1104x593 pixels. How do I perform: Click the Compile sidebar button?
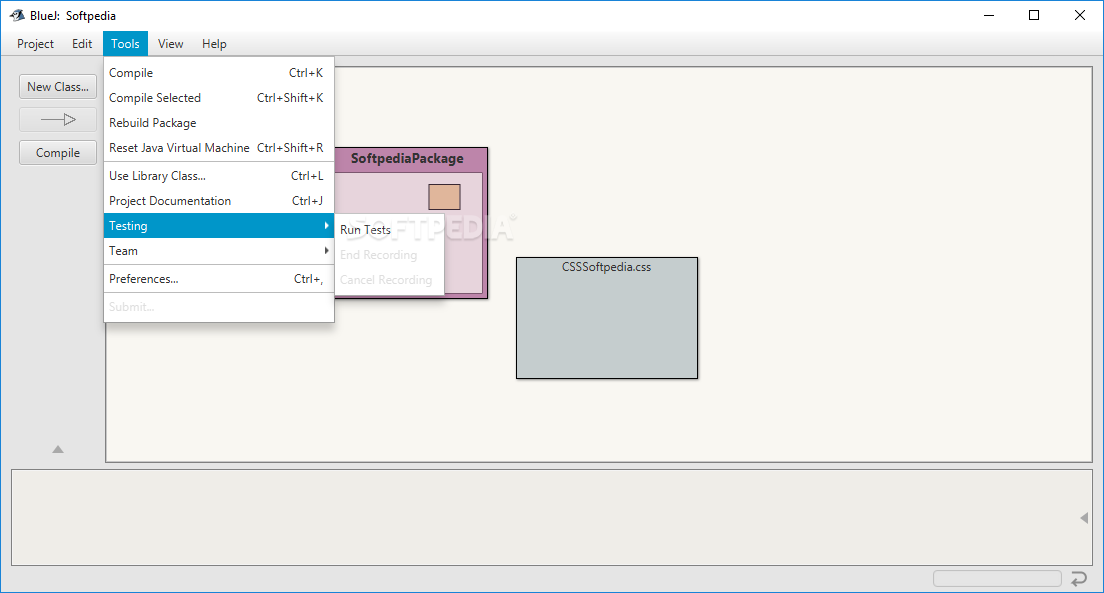(58, 153)
